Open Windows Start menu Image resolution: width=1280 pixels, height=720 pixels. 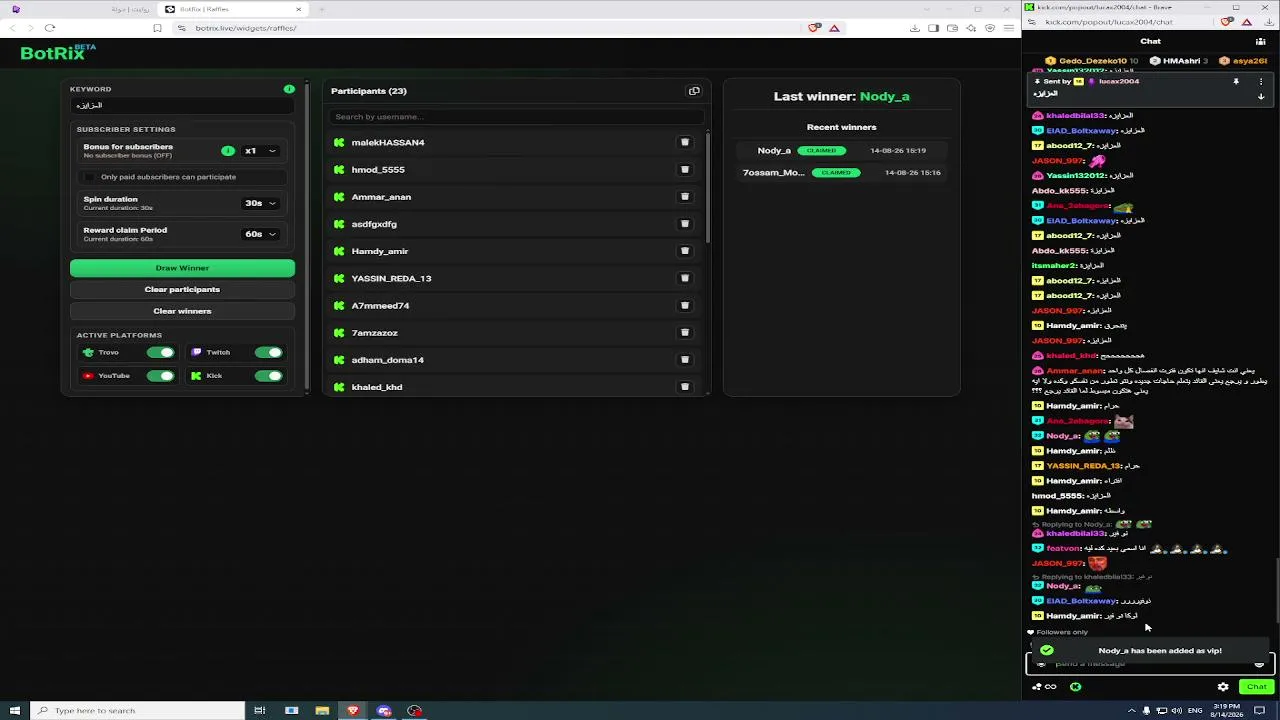coord(15,711)
